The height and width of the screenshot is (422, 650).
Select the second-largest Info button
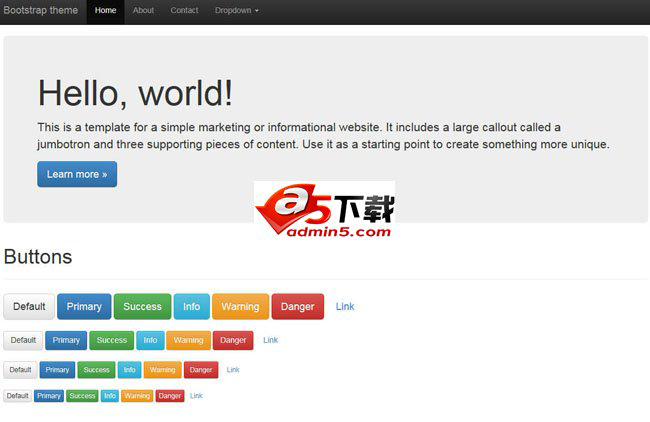(x=150, y=340)
